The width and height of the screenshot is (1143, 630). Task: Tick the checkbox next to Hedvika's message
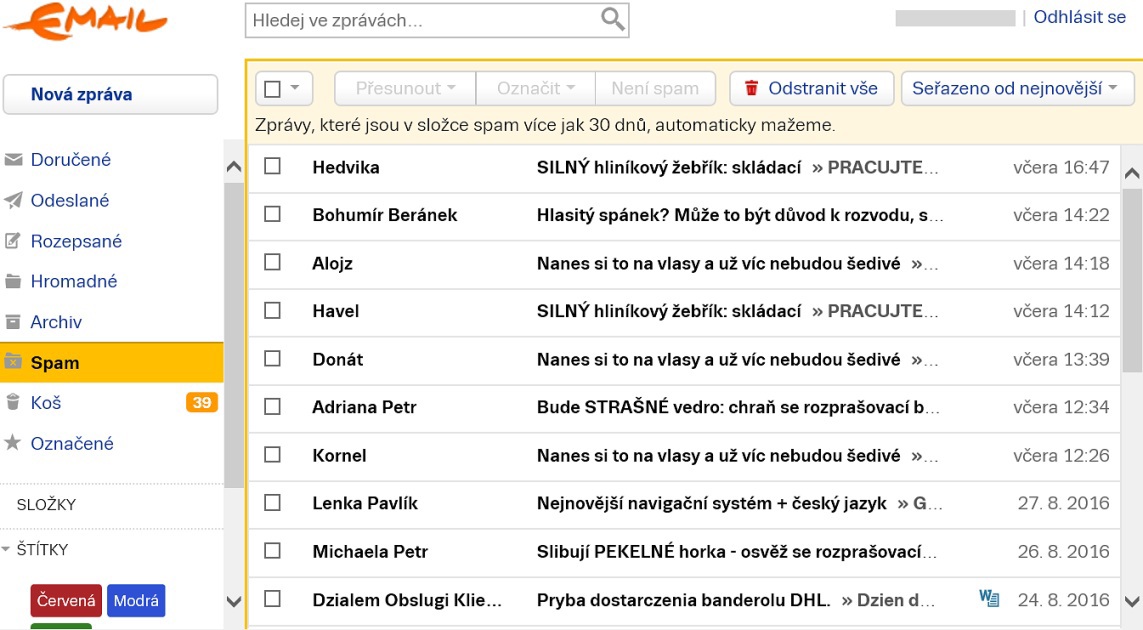[x=272, y=167]
